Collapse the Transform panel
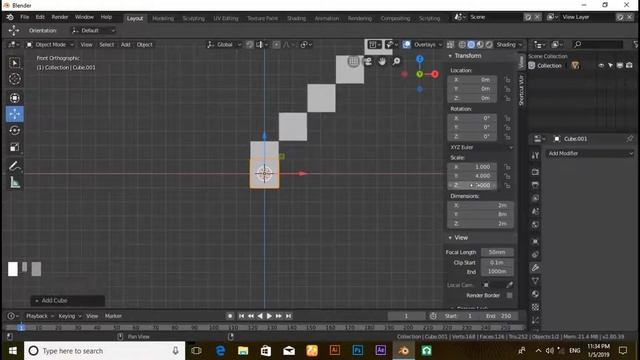 [x=466, y=56]
